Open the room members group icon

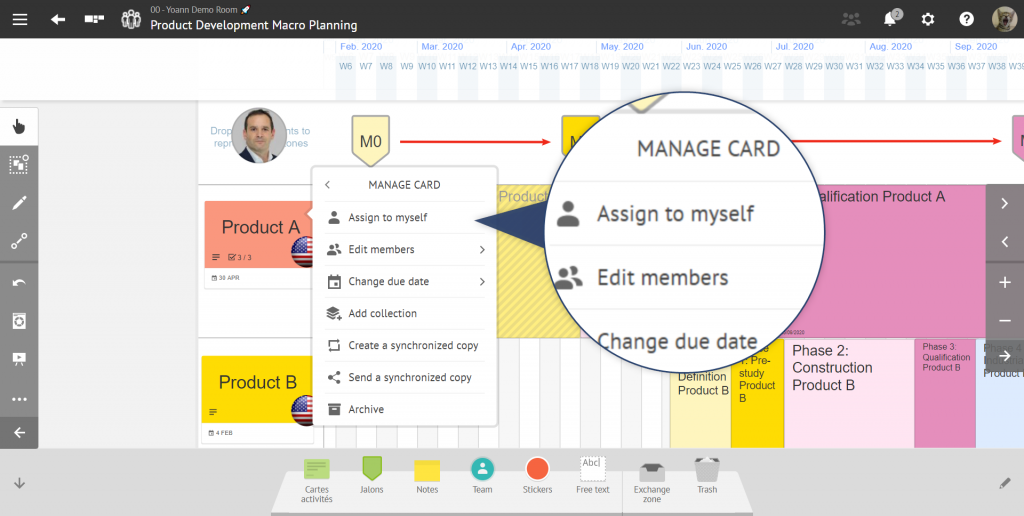pyautogui.click(x=131, y=19)
